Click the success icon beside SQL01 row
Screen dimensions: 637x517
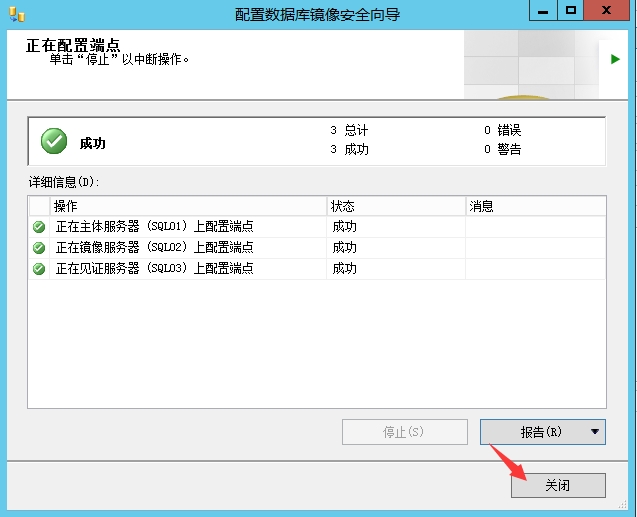[39, 227]
